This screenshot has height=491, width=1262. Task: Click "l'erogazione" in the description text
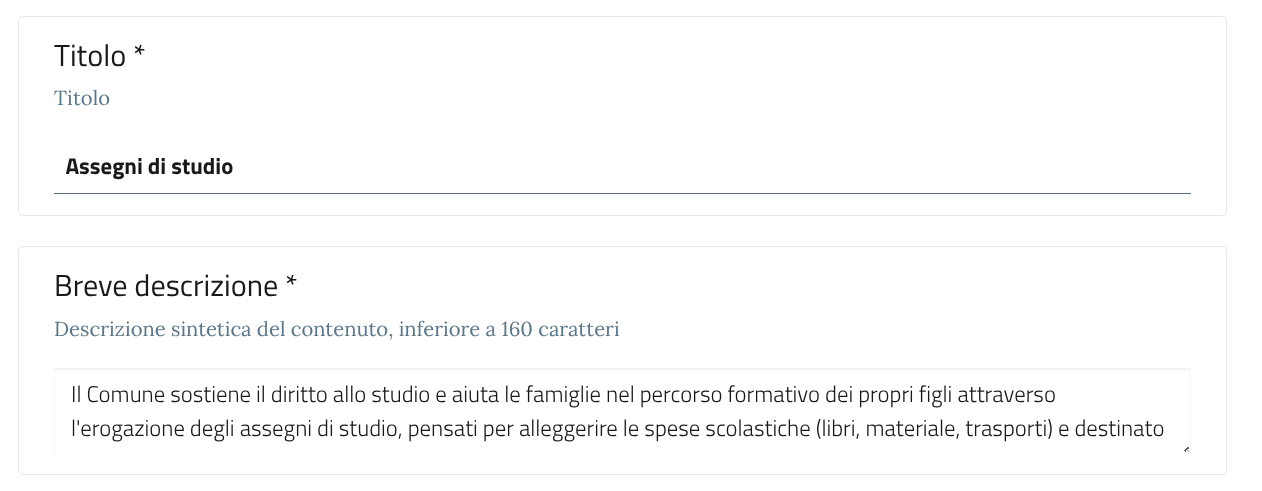(x=119, y=431)
